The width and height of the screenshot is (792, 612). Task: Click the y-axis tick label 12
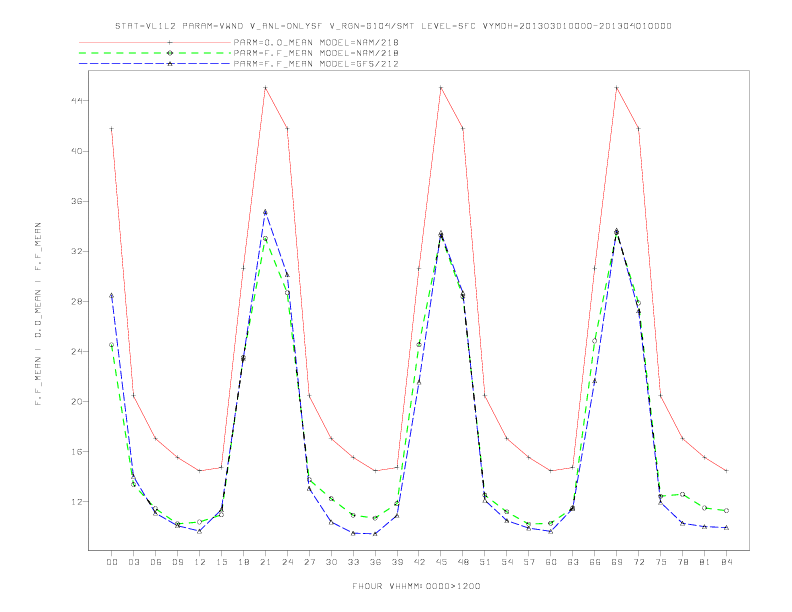point(76,501)
